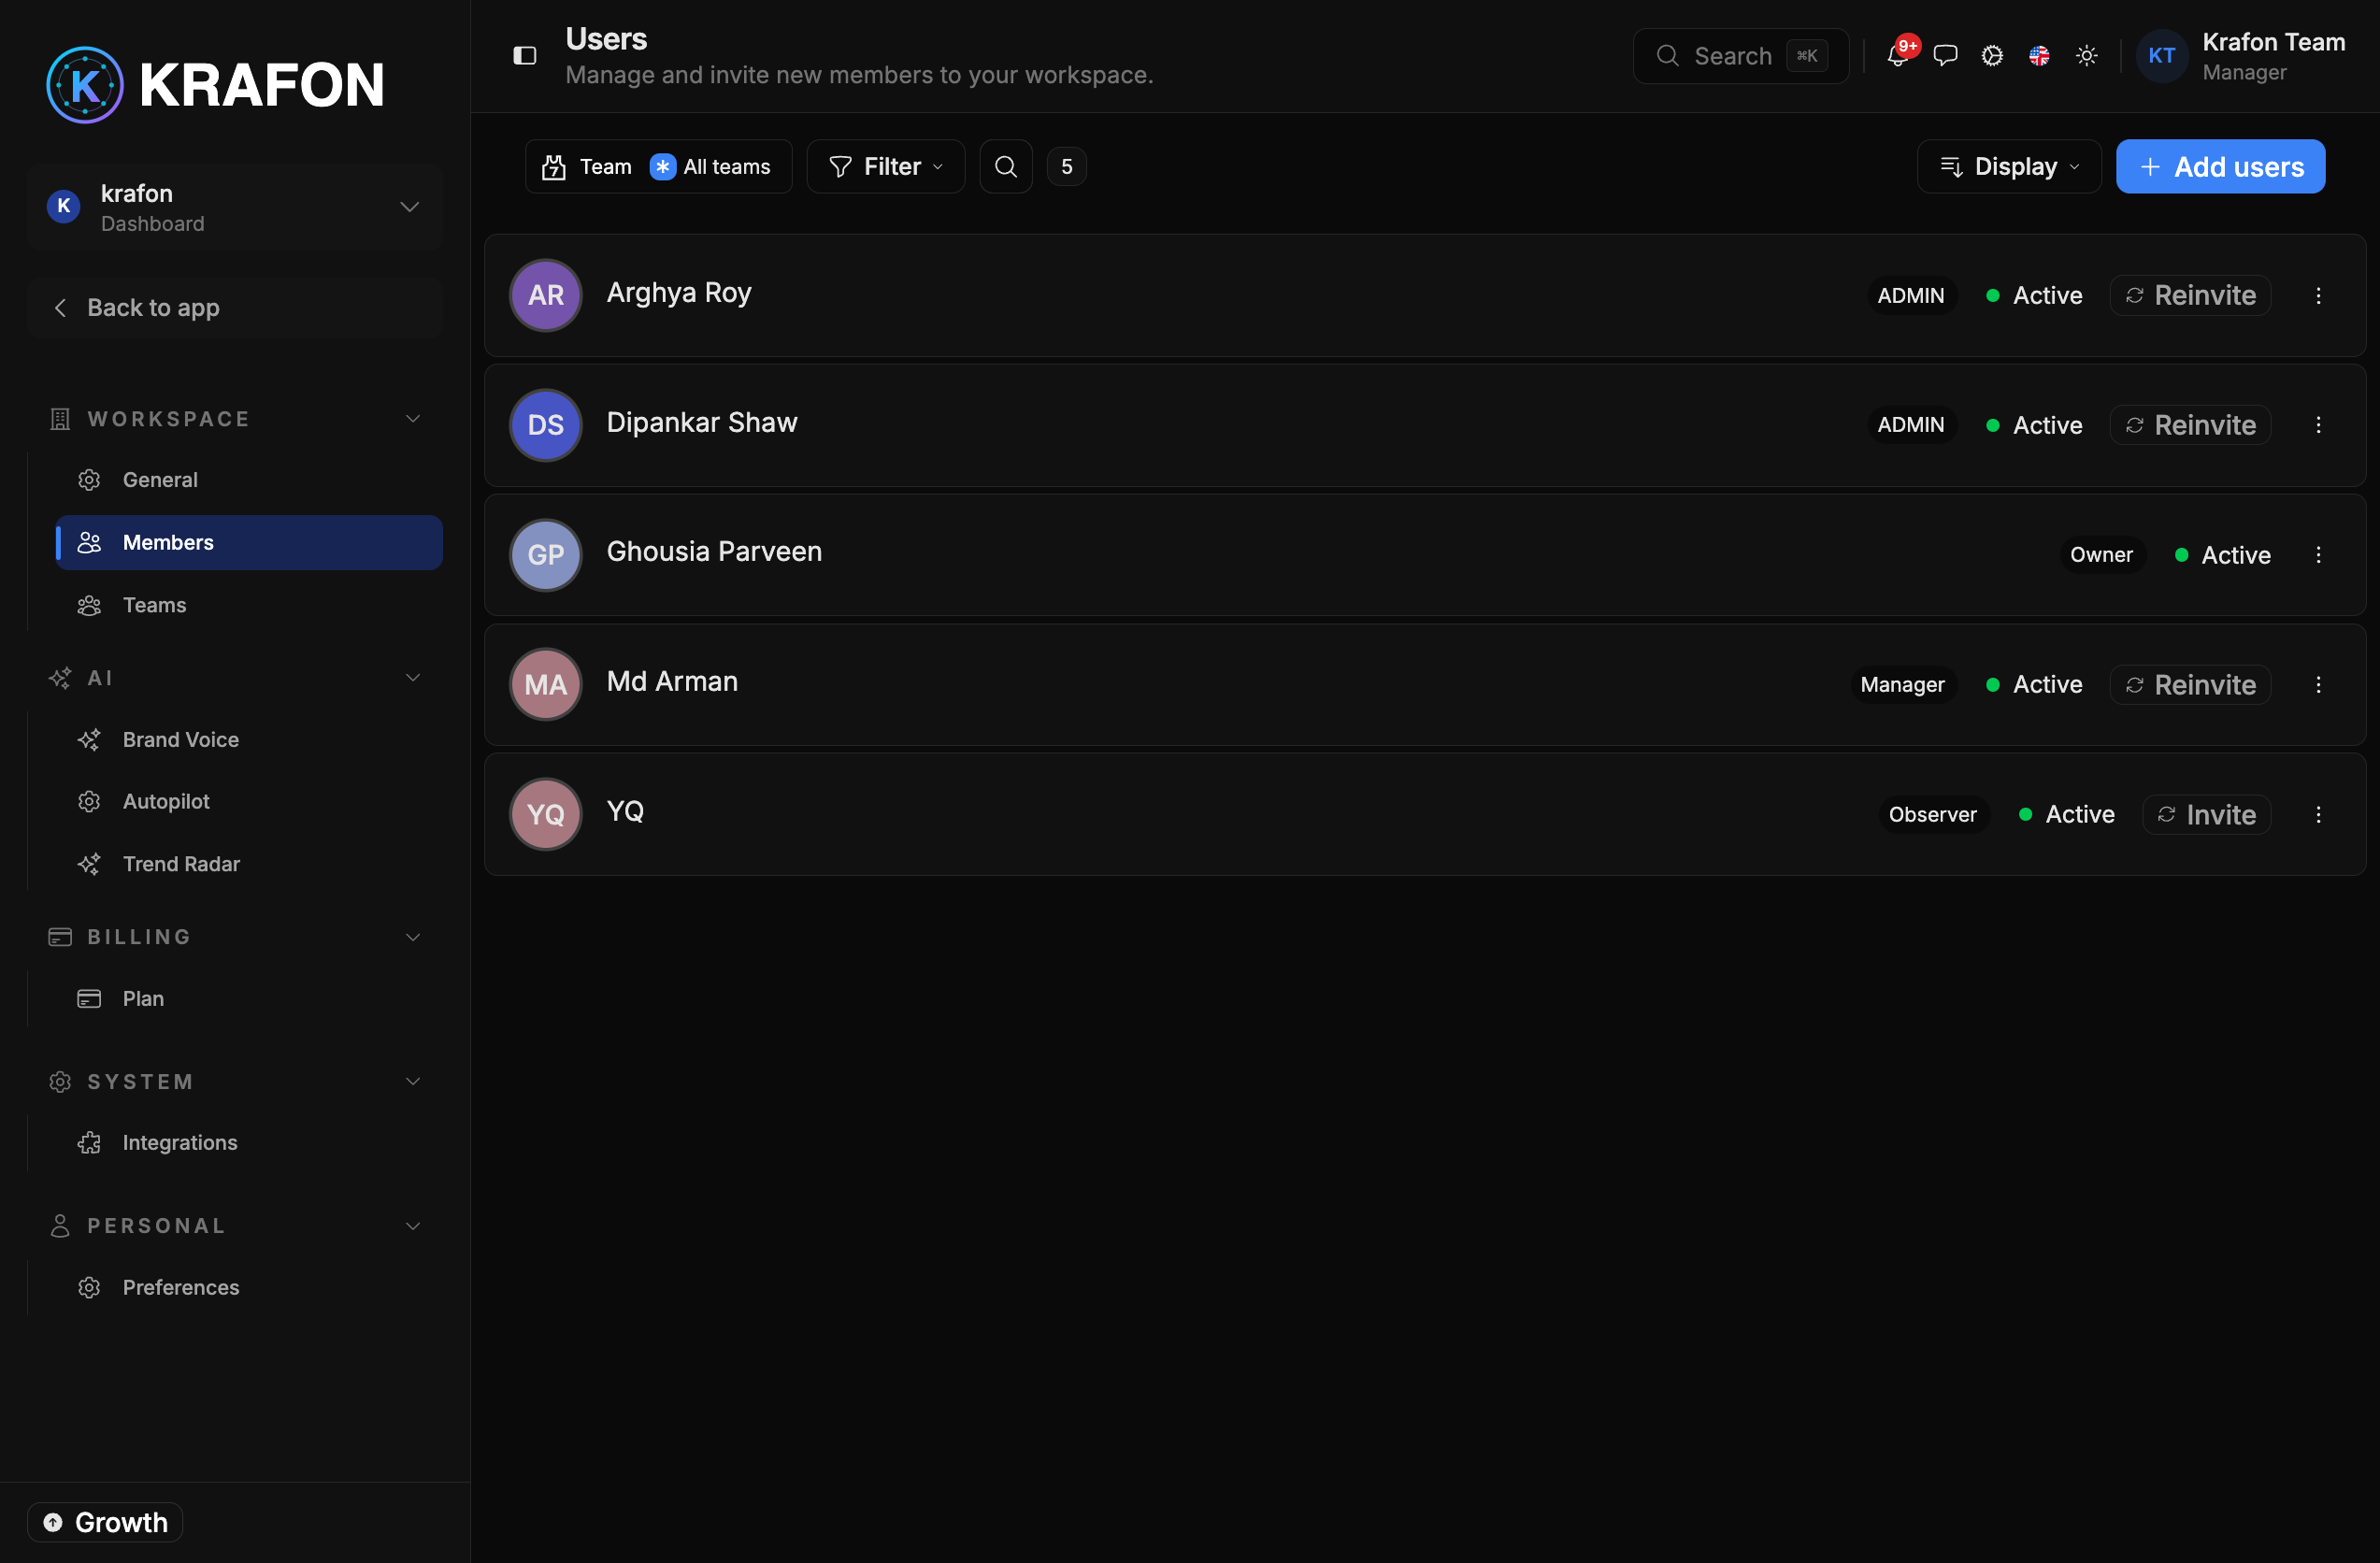Open the billing Plan page
Image resolution: width=2380 pixels, height=1563 pixels.
(x=248, y=999)
